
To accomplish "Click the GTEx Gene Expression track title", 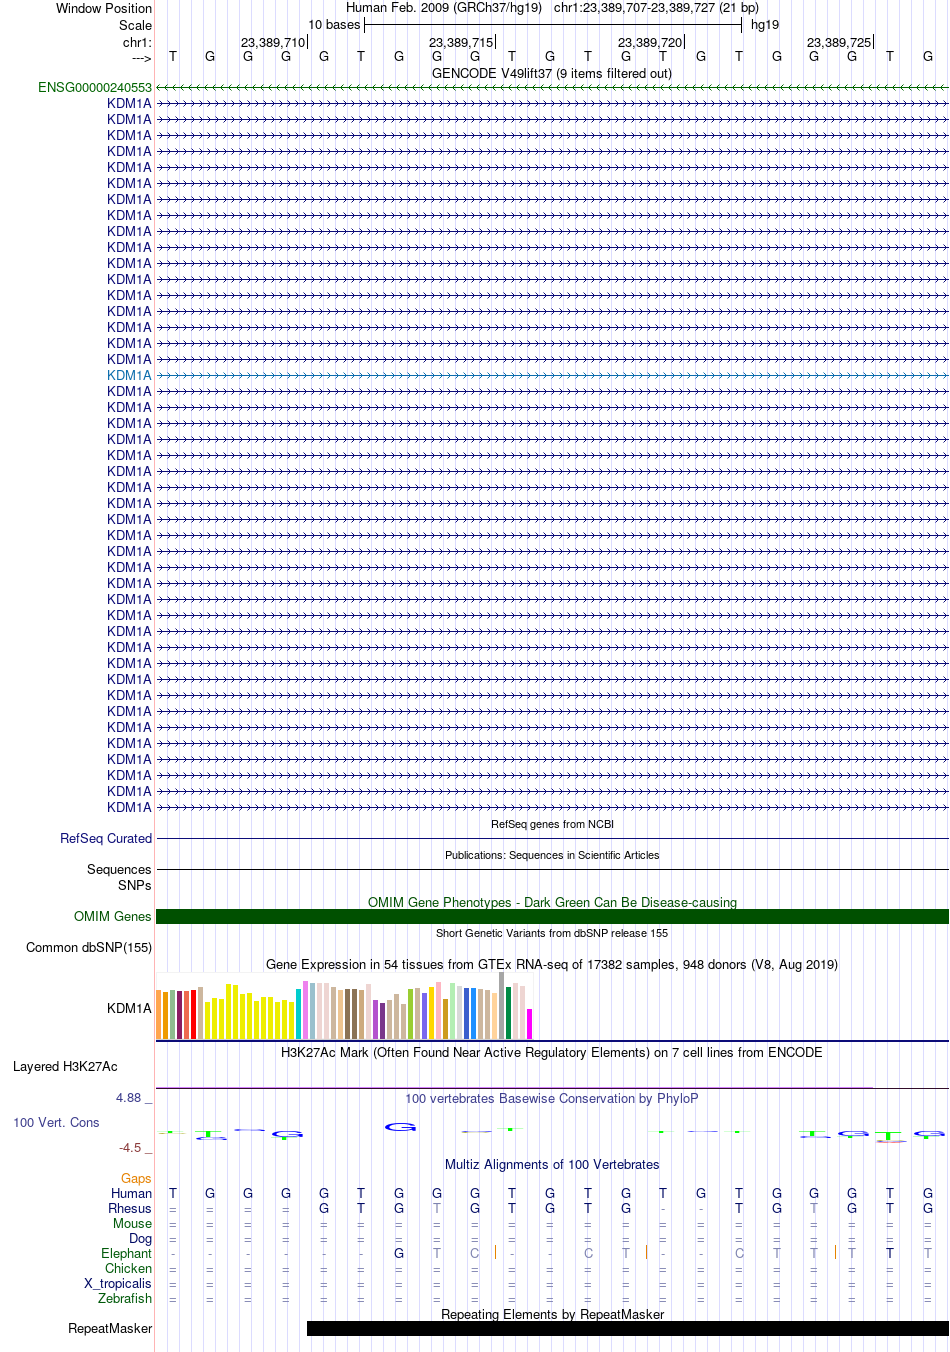I will click(552, 965).
